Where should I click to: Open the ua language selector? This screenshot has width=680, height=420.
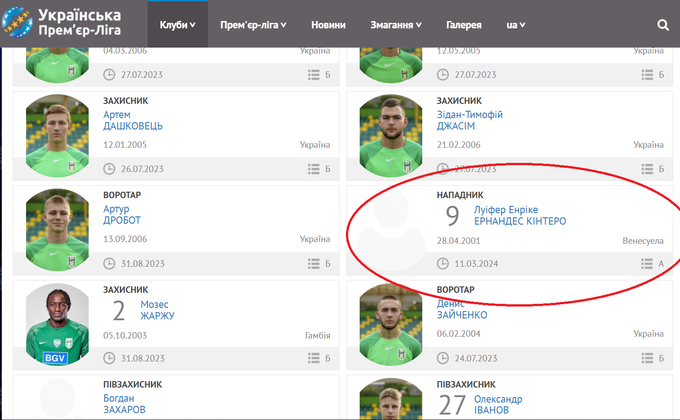518,25
